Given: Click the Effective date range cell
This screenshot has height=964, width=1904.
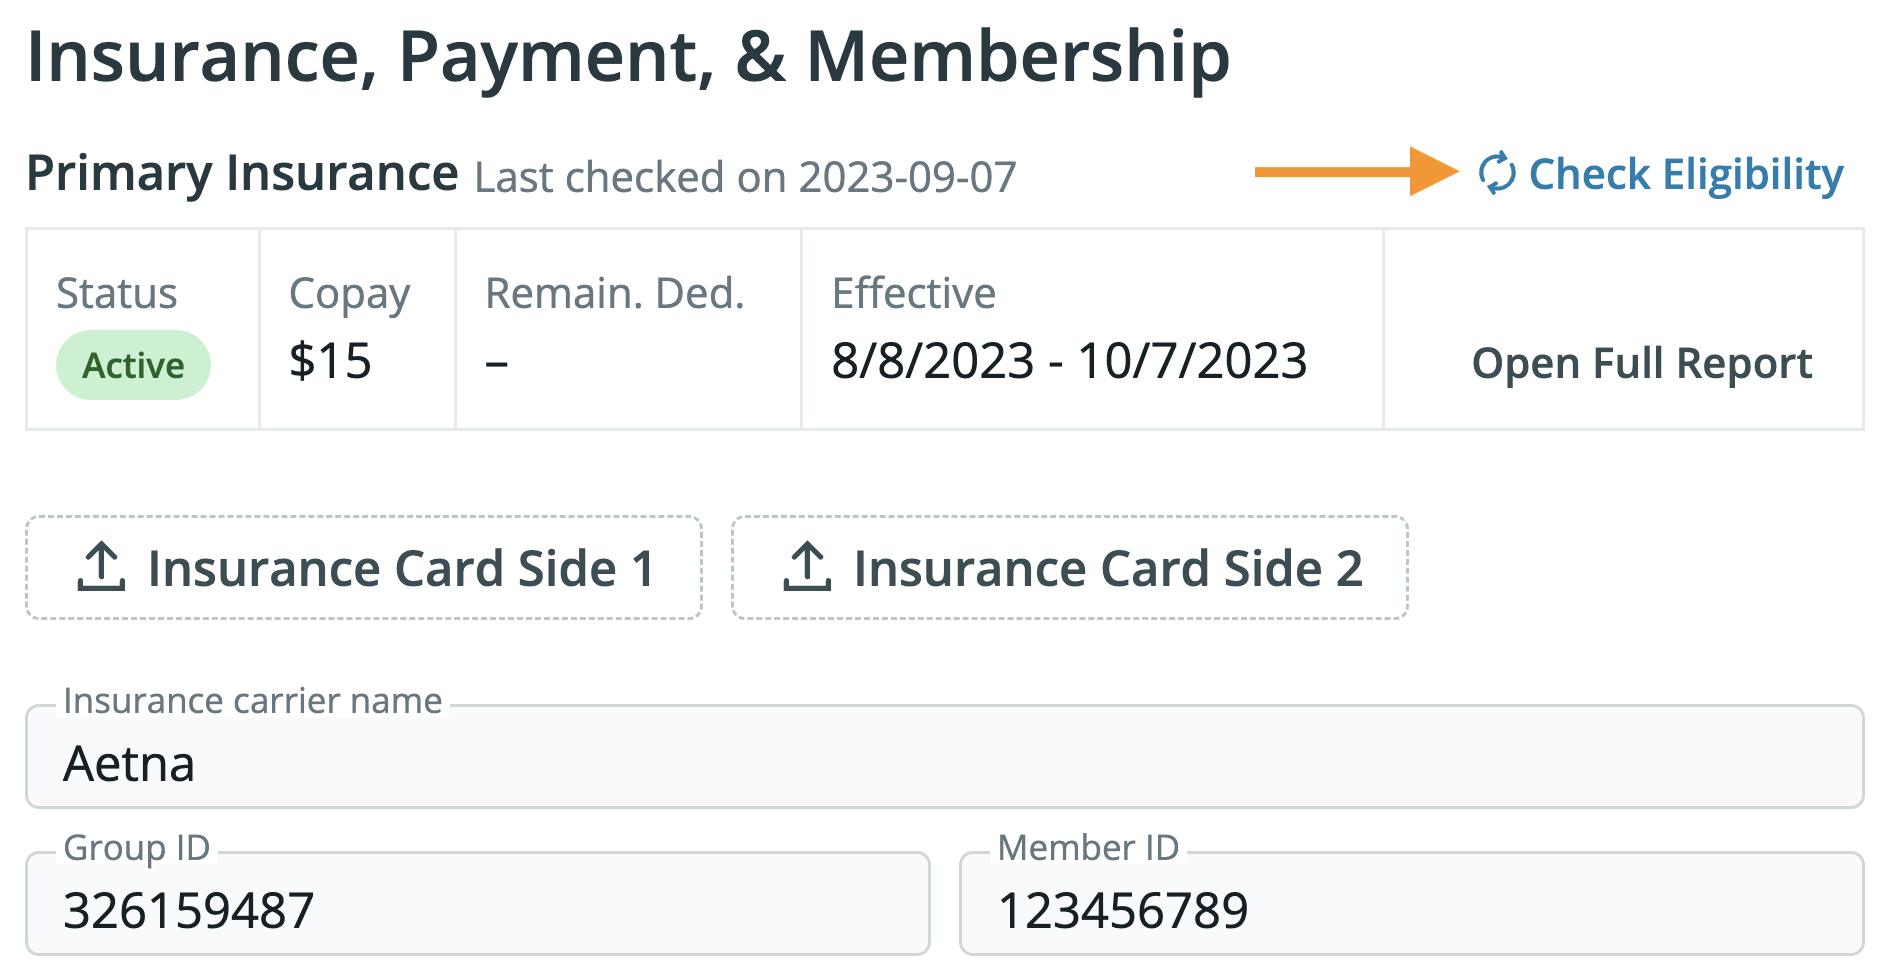Looking at the screenshot, I should pyautogui.click(x=1069, y=361).
